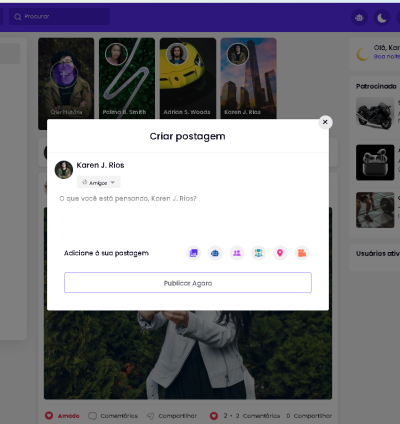Open Karen J. Rios's story card
The height and width of the screenshot is (424, 400).
[248, 78]
